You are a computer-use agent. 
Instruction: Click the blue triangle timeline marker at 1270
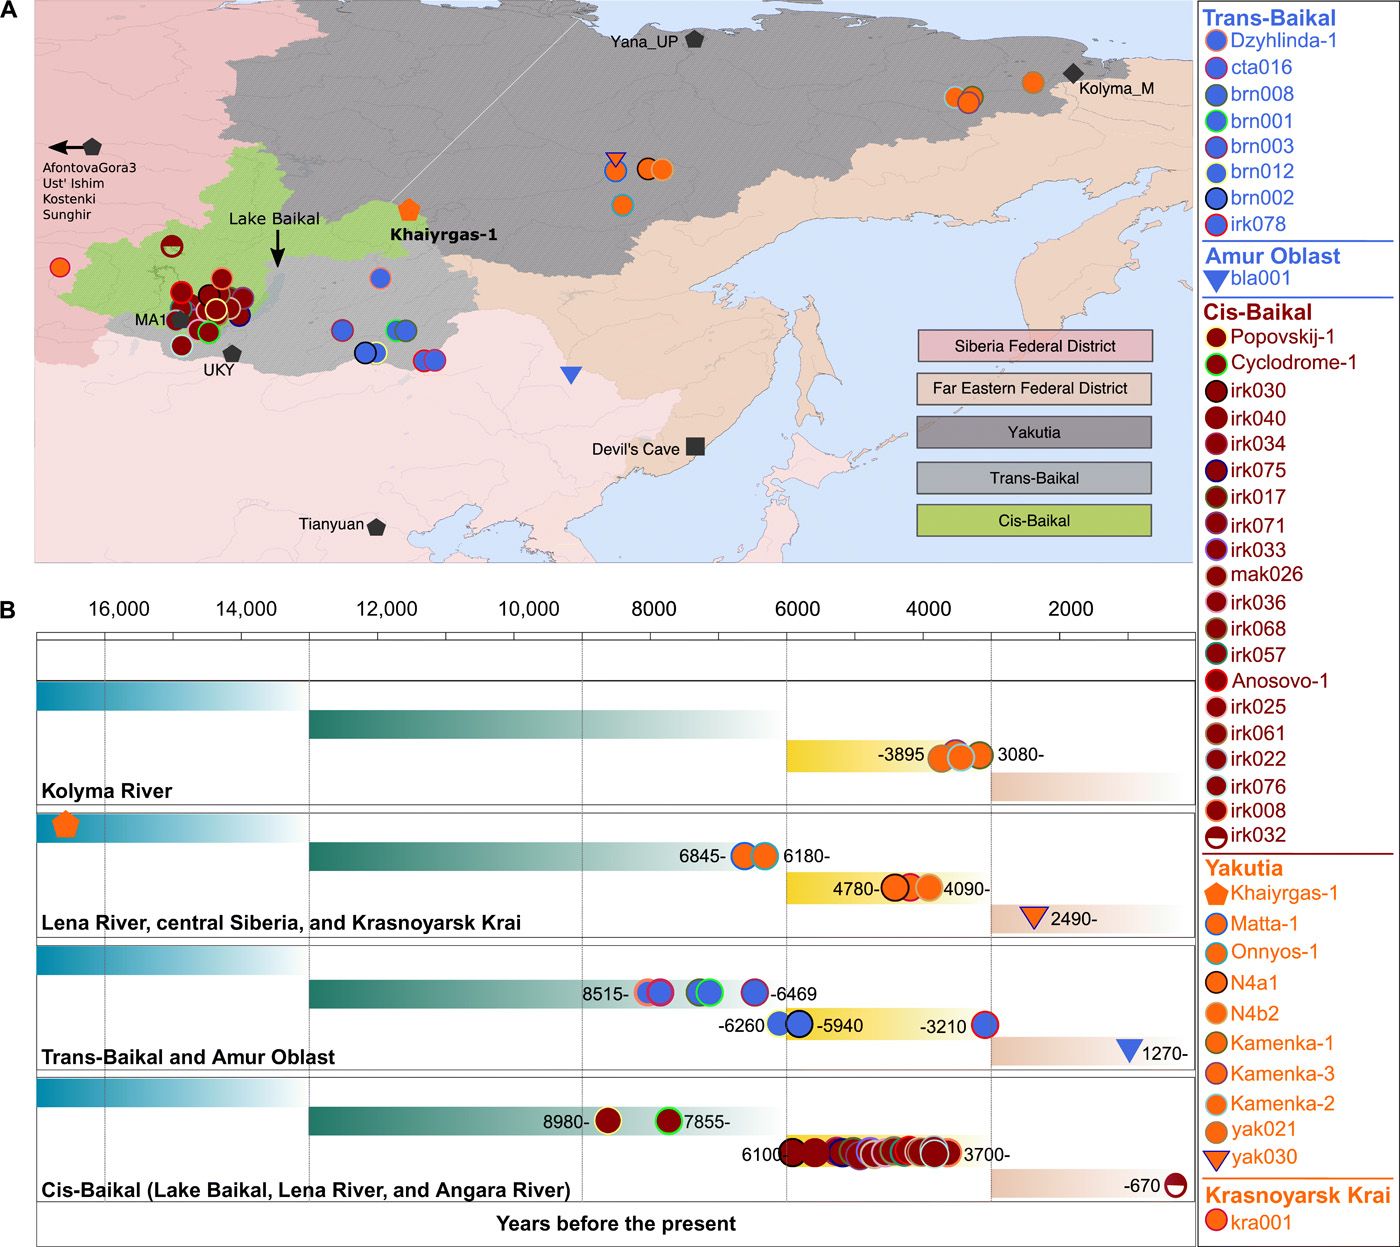pos(1129,1050)
